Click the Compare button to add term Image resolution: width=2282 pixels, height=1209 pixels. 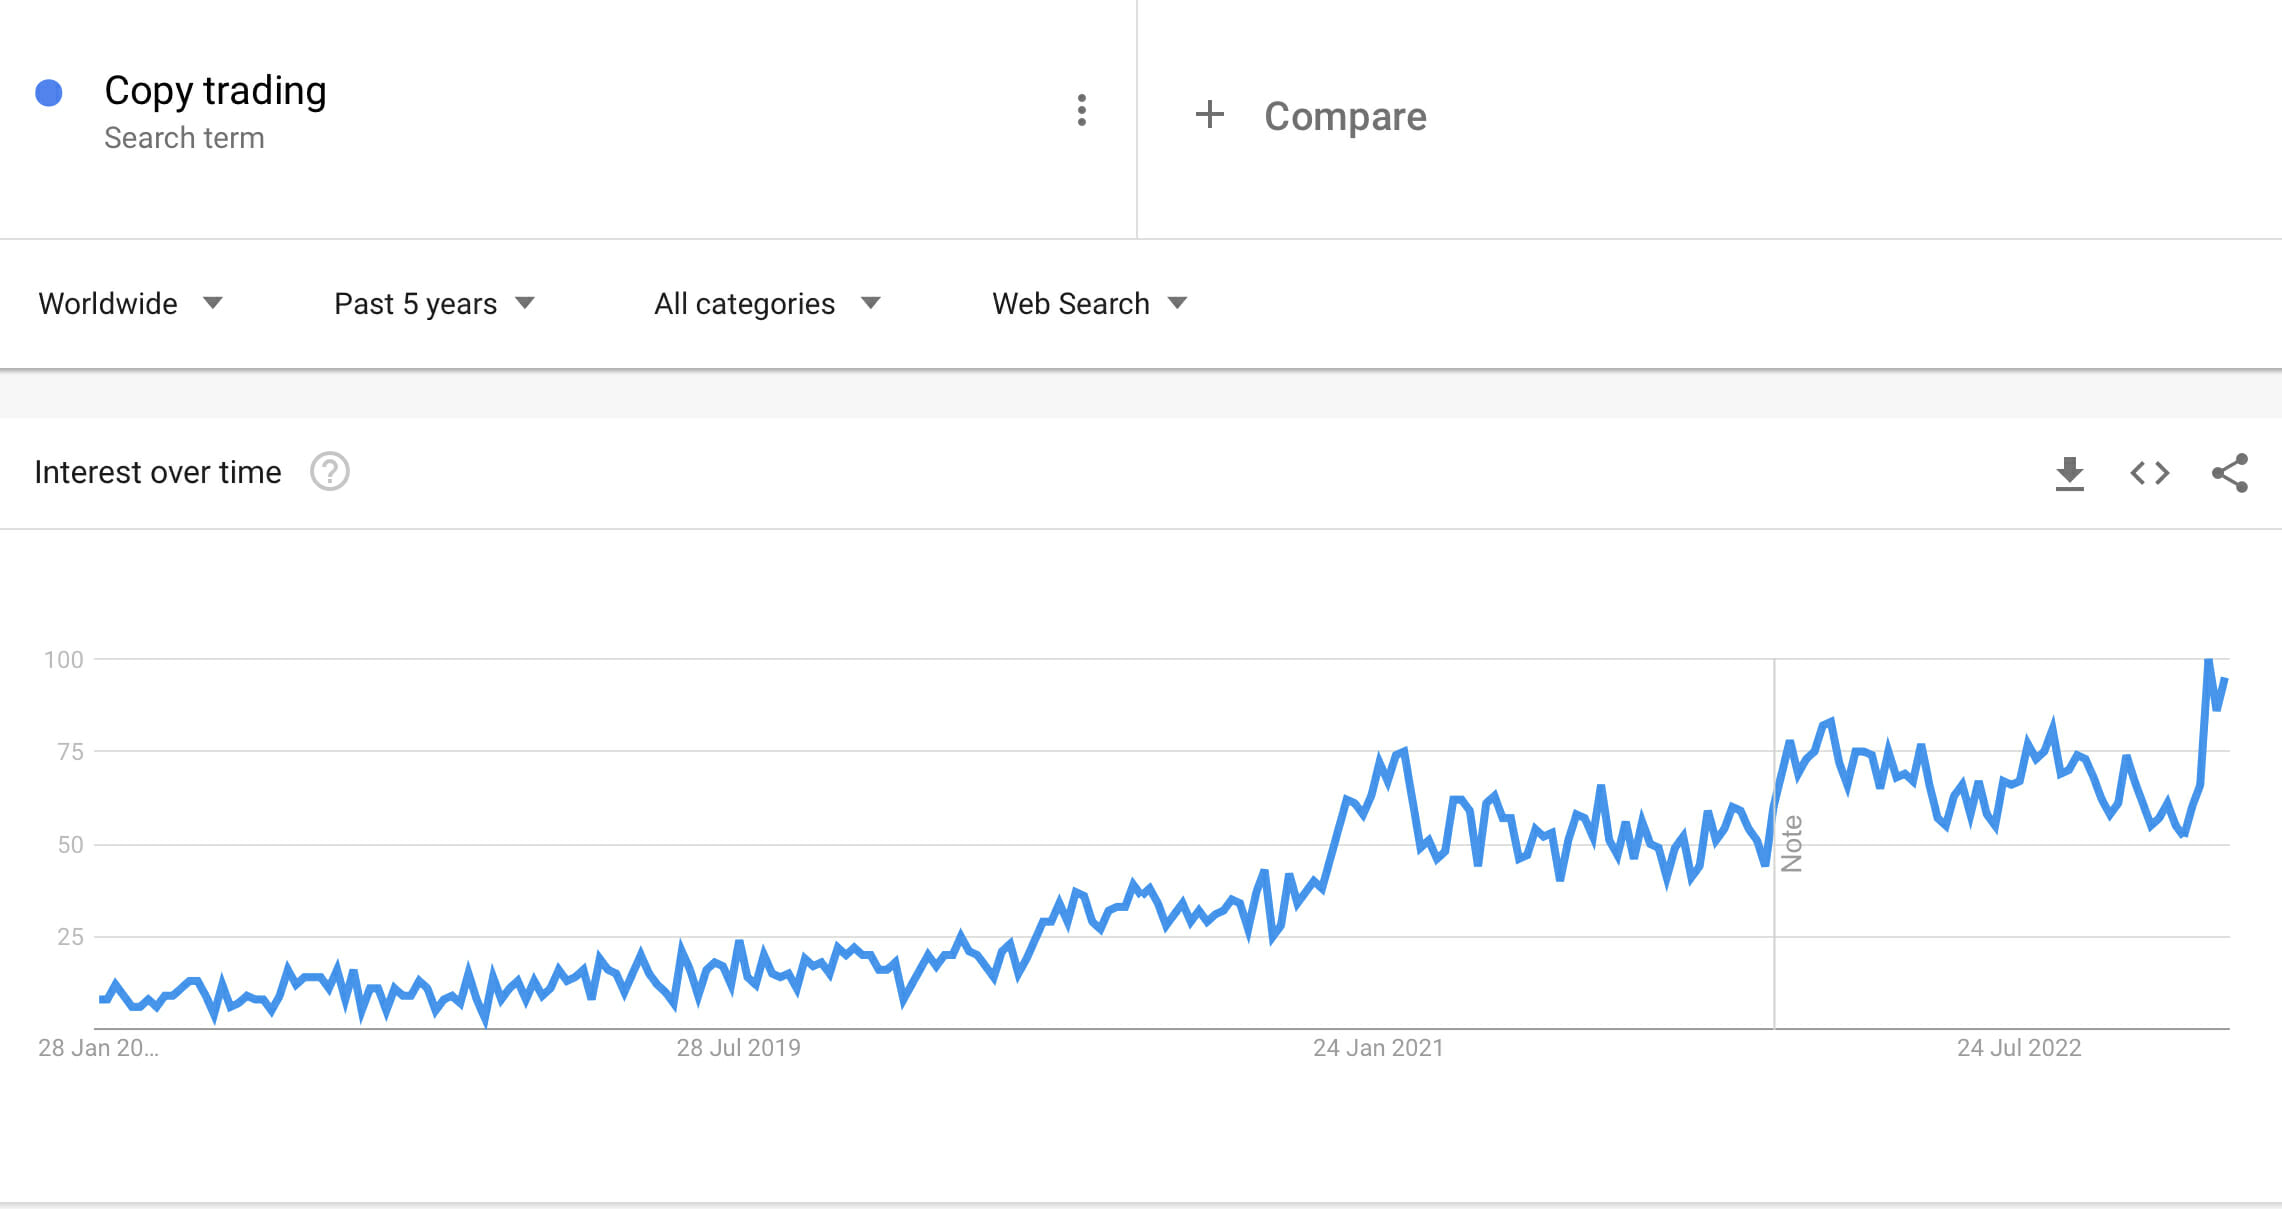coord(1344,116)
